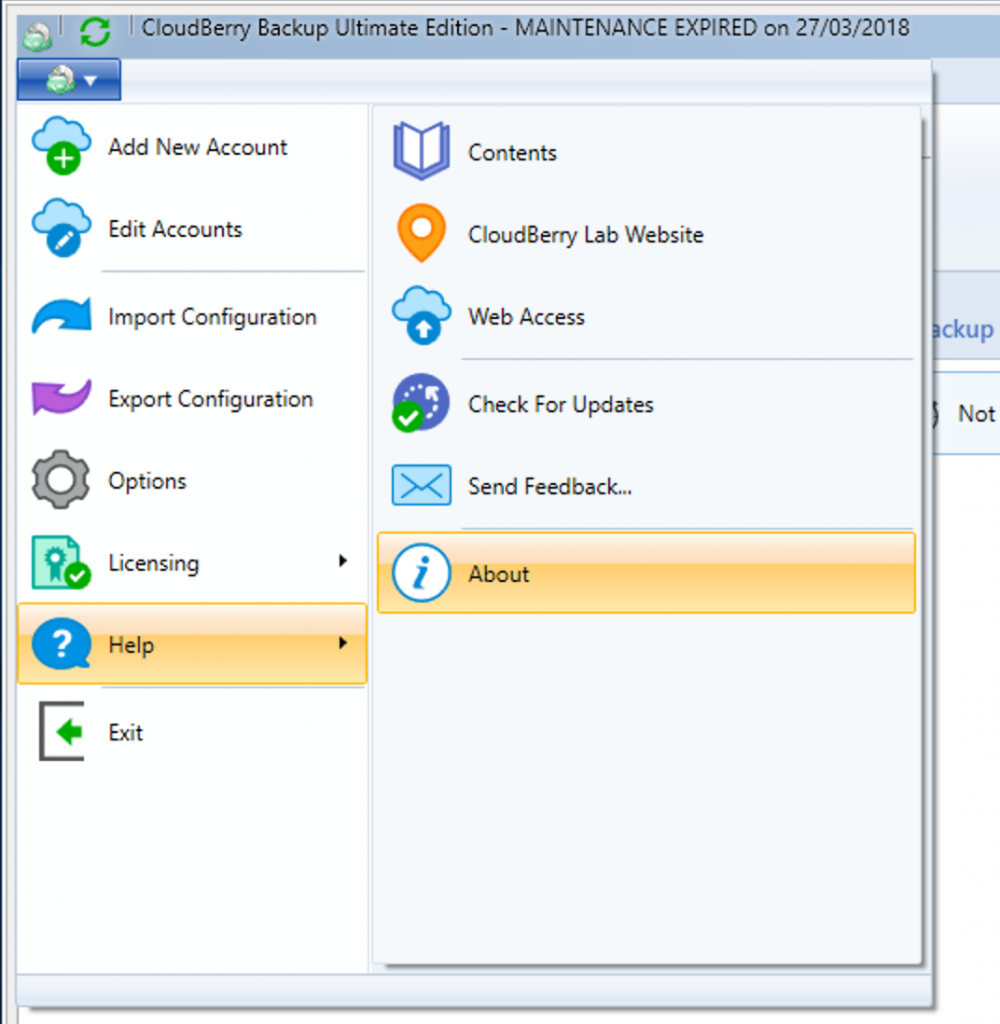The width and height of the screenshot is (1000, 1024).
Task: Open Options from the application menu
Action: tap(192, 481)
